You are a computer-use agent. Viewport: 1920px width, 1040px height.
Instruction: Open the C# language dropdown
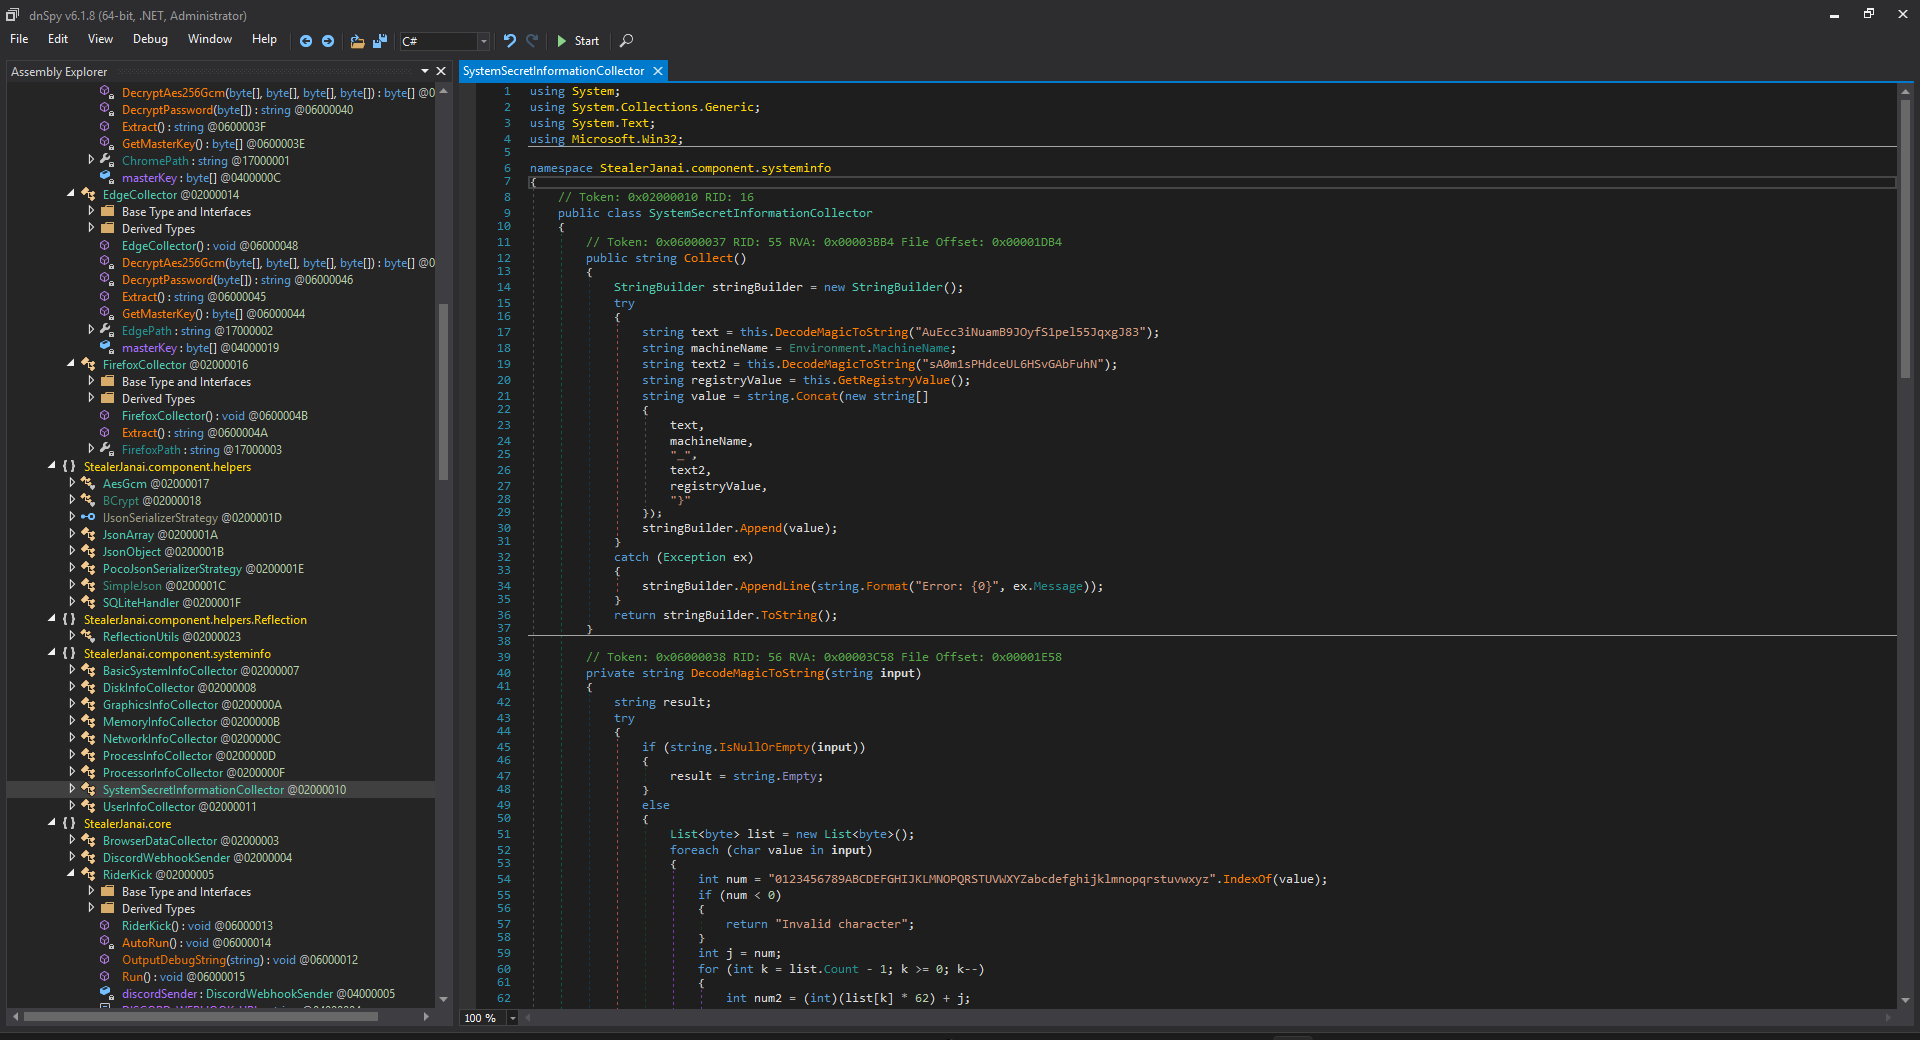pos(484,41)
